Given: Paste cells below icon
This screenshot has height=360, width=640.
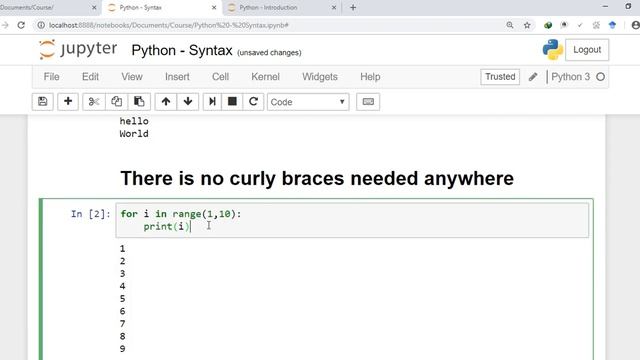Looking at the screenshot, I should 139,102.
